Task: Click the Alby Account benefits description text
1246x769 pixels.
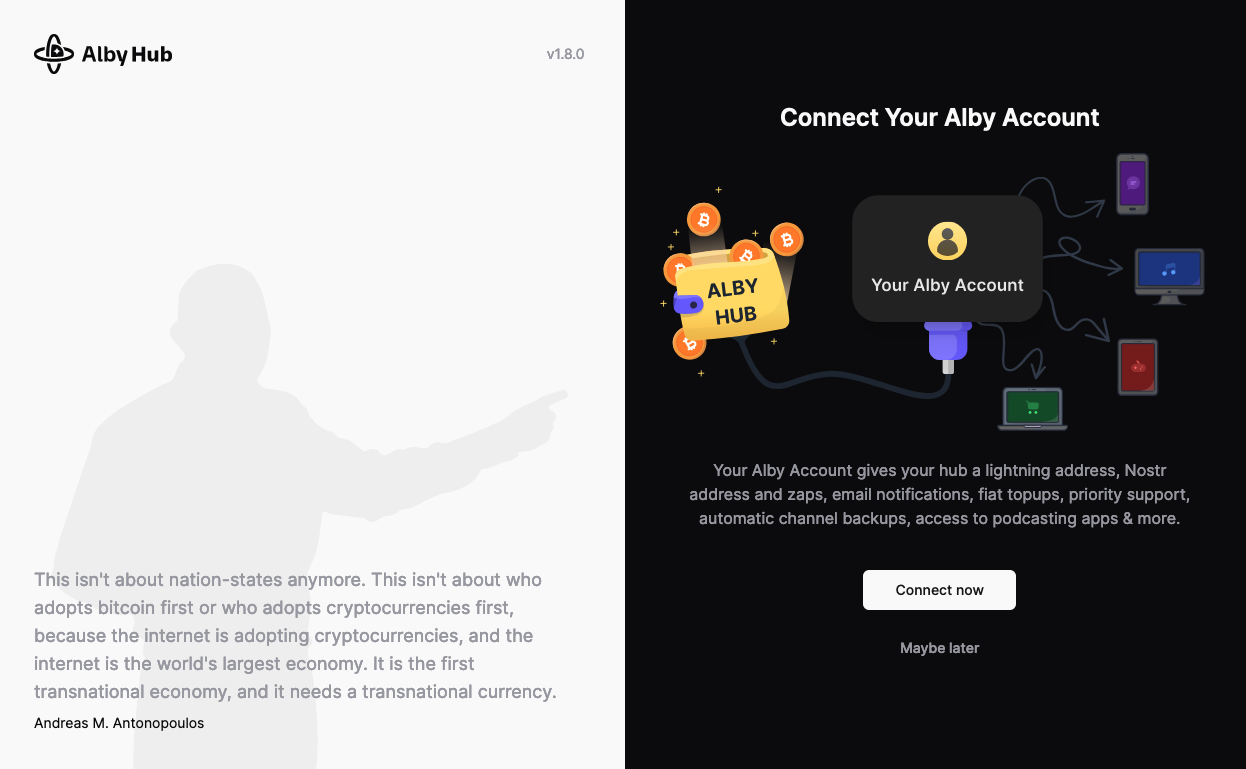Action: [x=939, y=494]
